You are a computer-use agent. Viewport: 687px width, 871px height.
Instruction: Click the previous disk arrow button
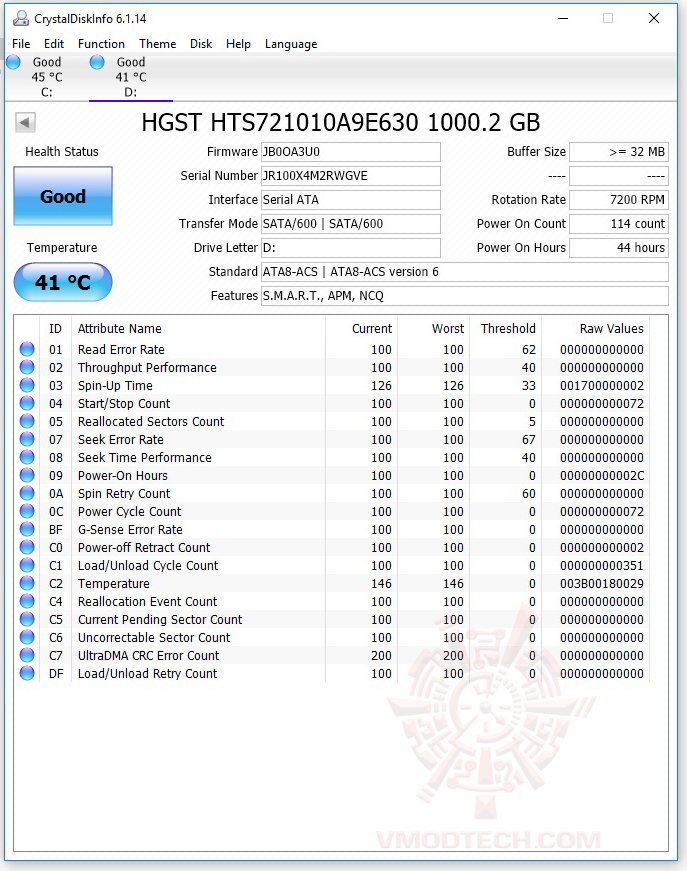coord(25,122)
